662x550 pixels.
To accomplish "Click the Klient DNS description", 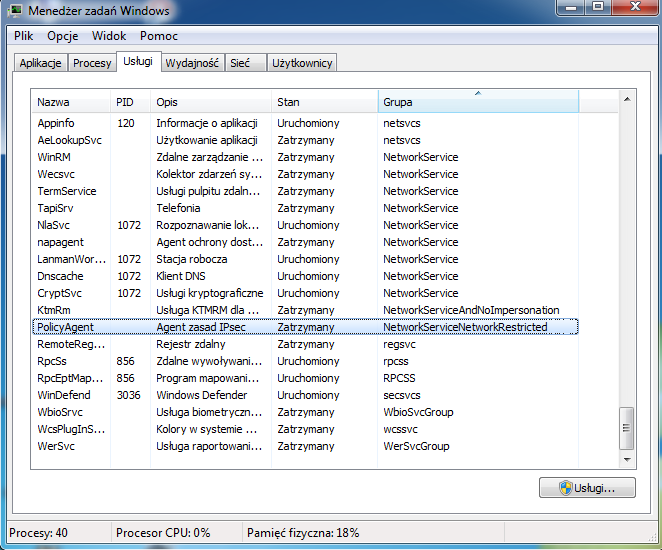I will (x=181, y=276).
